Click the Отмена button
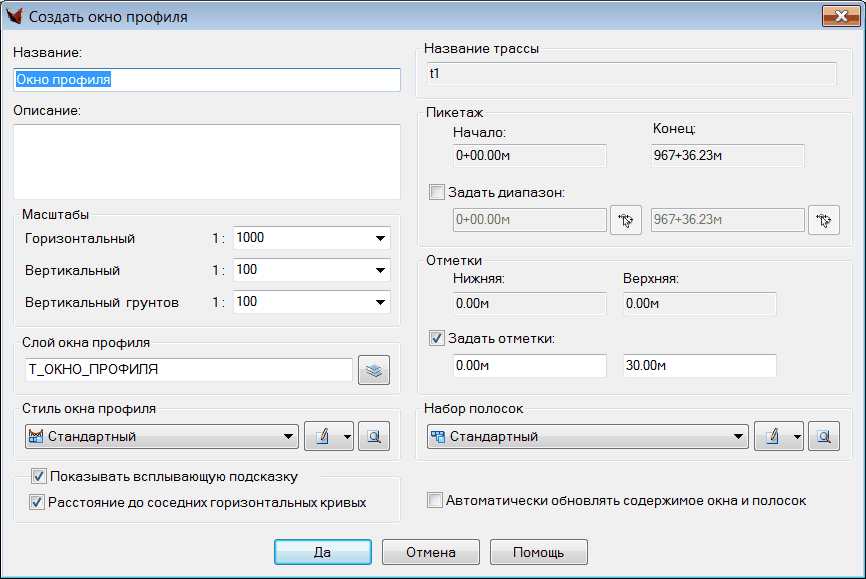This screenshot has width=866, height=579. (x=429, y=552)
